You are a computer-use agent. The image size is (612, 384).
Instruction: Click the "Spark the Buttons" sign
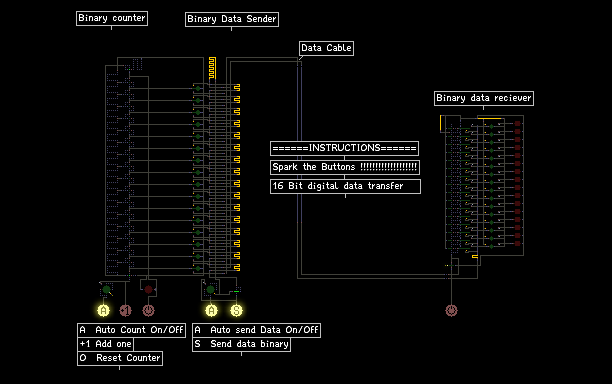pyautogui.click(x=345, y=167)
